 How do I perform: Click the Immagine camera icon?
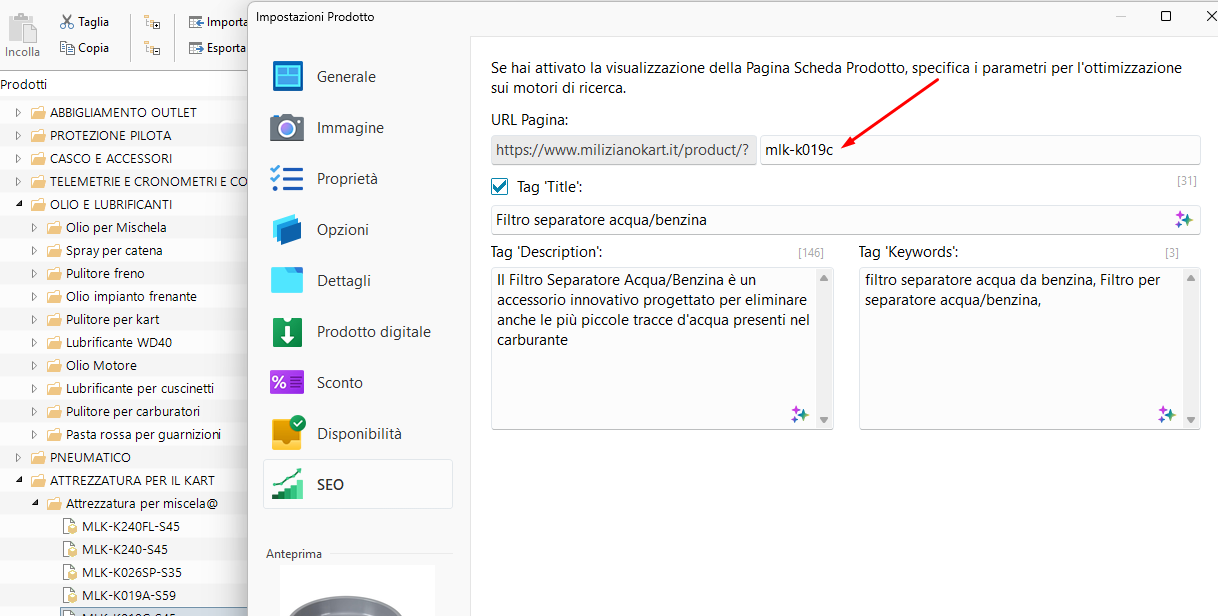(x=287, y=128)
